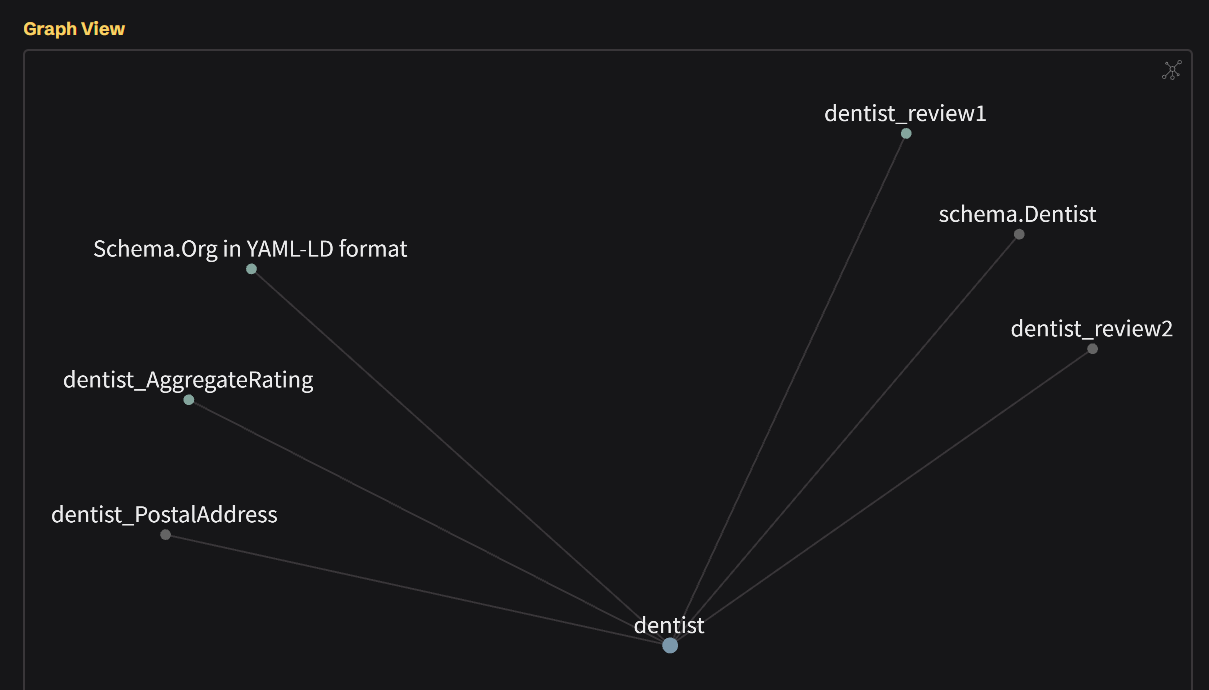Open the dentist_review1 text label
The height and width of the screenshot is (690, 1209).
905,113
